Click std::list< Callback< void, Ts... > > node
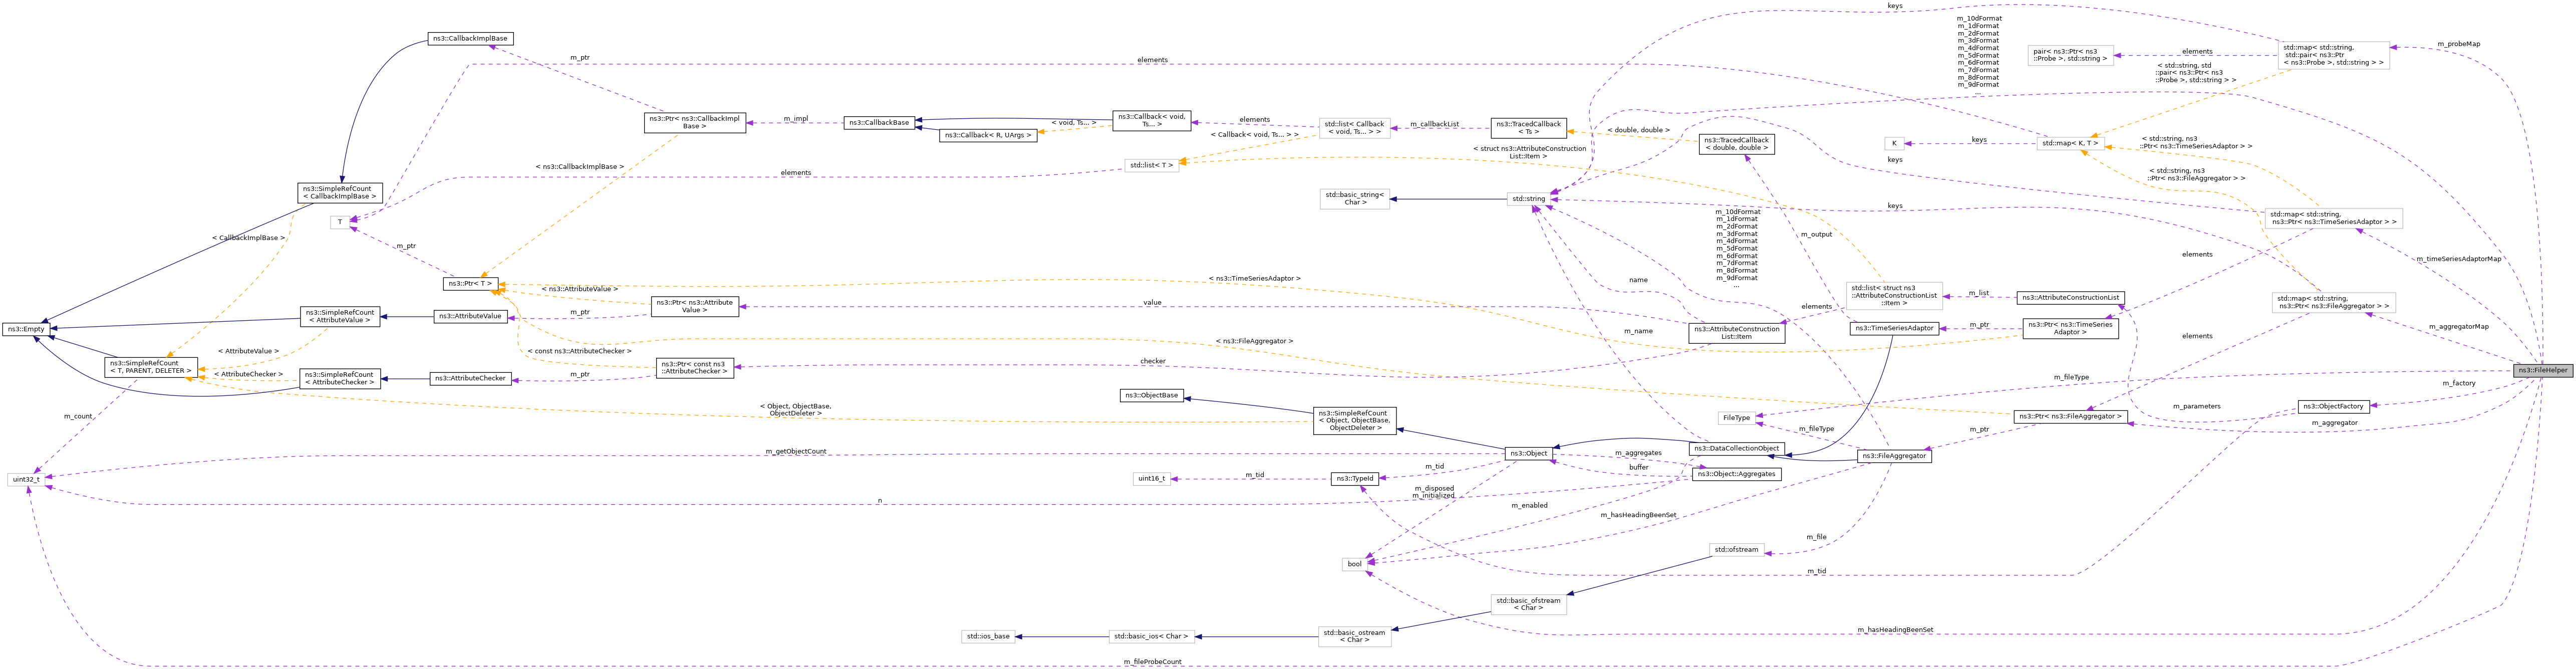The height and width of the screenshot is (669, 2576). 1355,128
